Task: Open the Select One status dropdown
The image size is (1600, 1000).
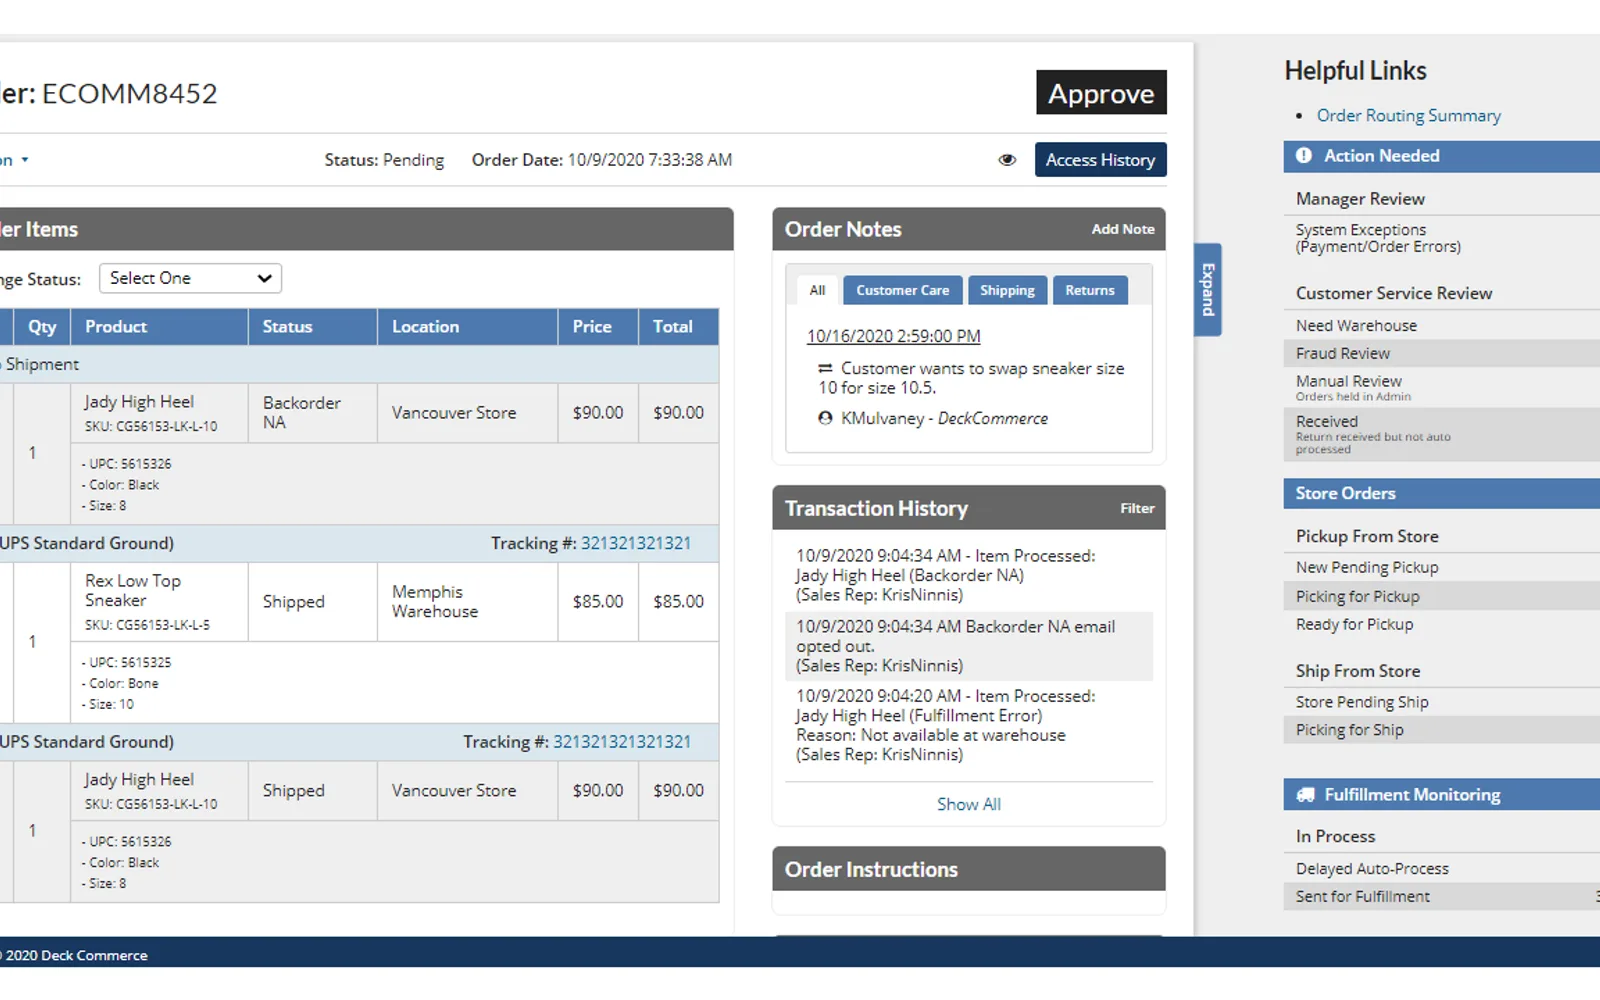Action: (190, 278)
